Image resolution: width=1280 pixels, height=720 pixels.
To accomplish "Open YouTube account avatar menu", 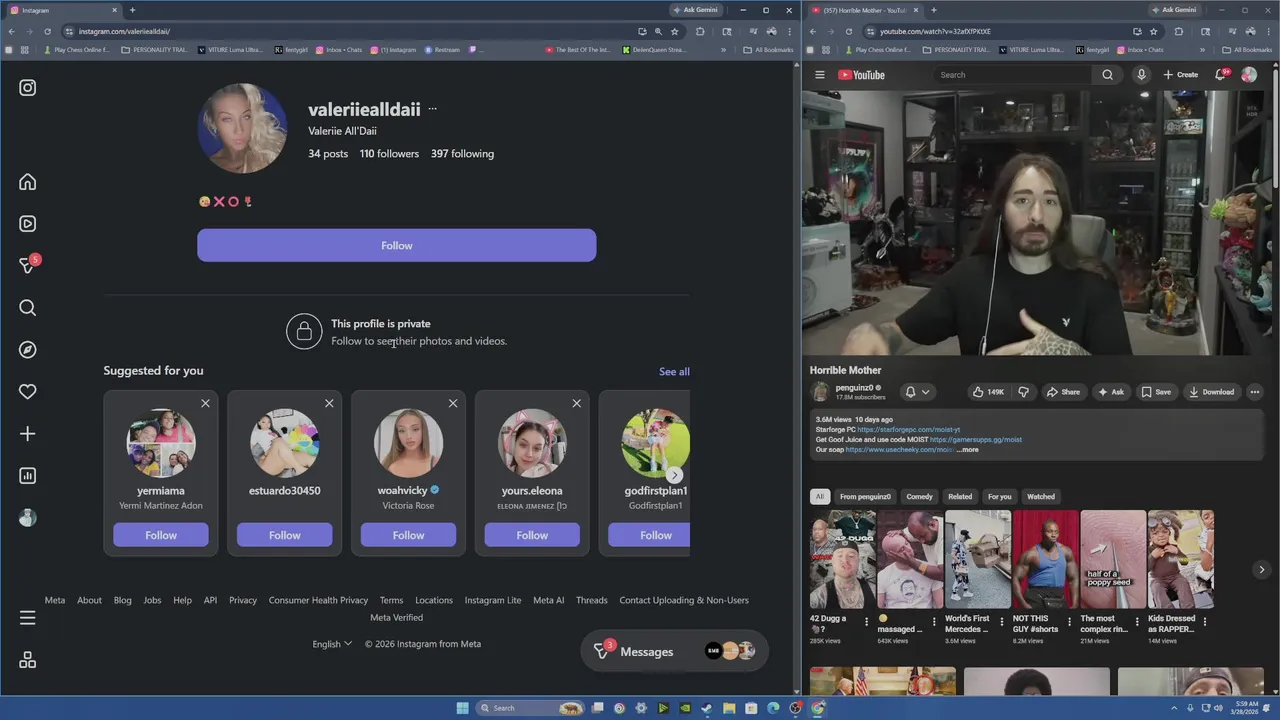I will (x=1249, y=75).
